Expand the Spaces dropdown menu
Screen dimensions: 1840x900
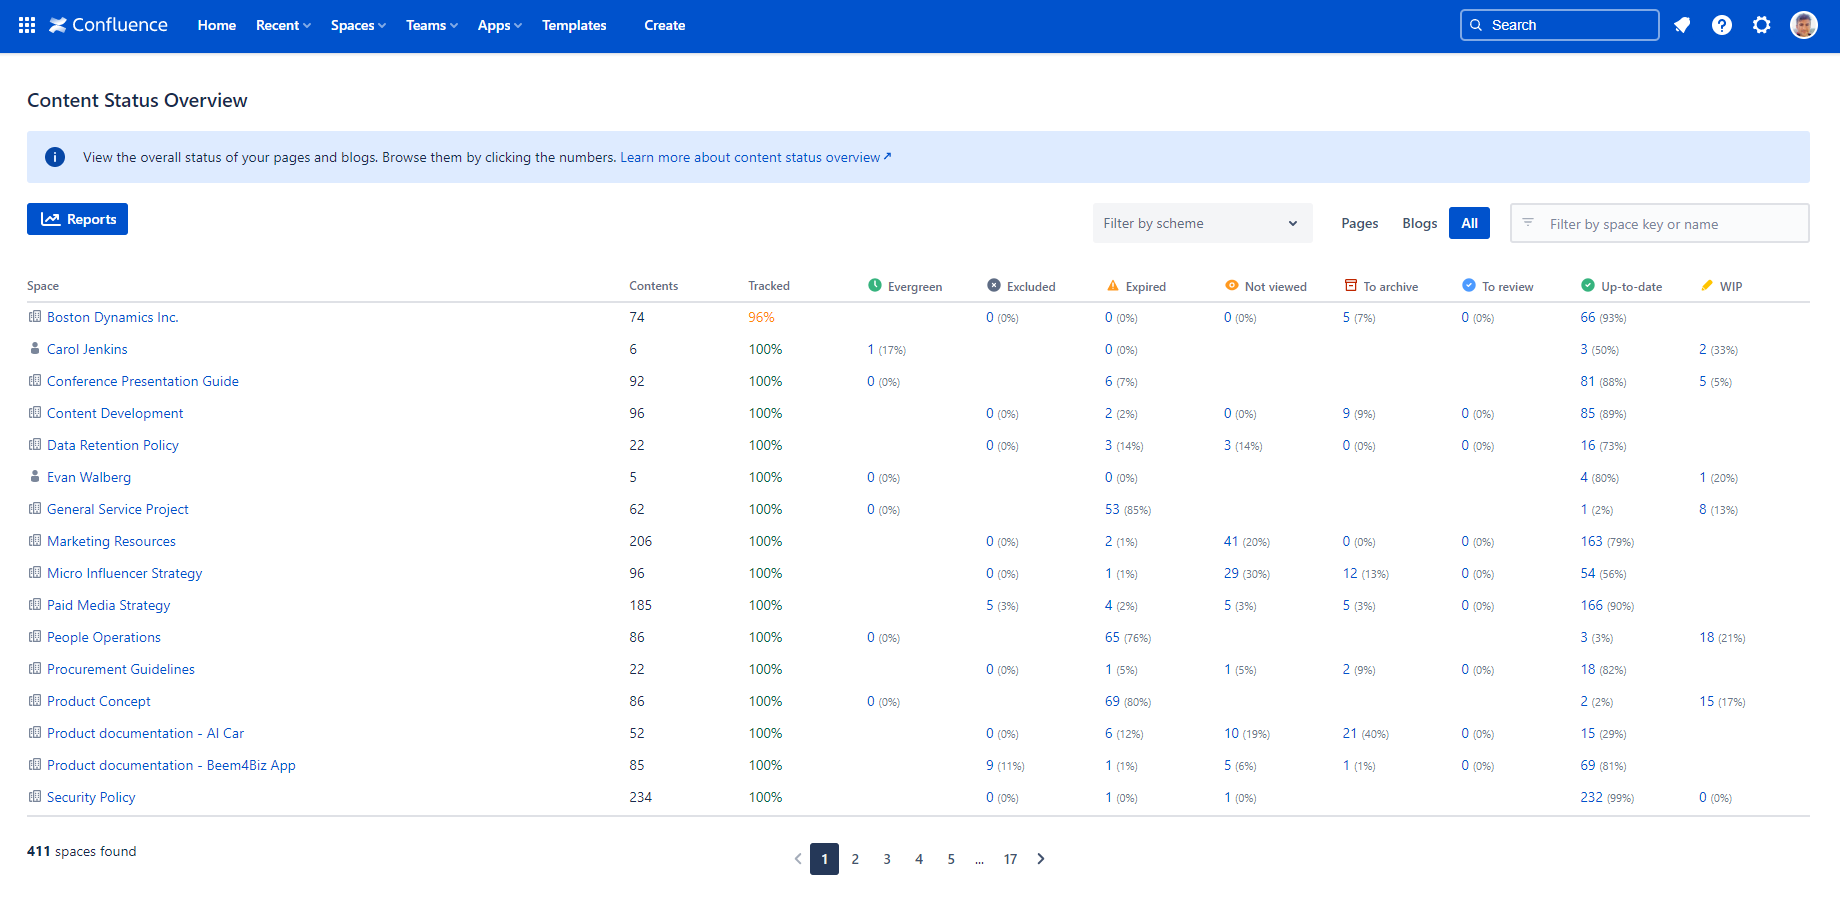click(357, 25)
